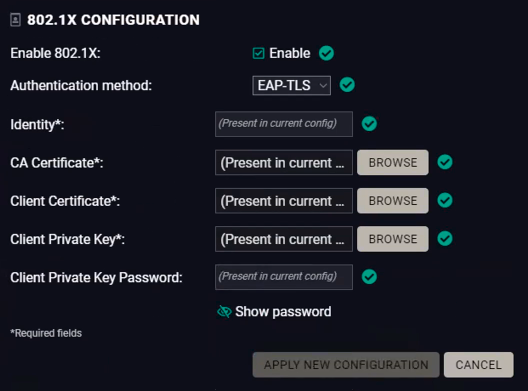Browse for a Client Private Key file

point(393,239)
